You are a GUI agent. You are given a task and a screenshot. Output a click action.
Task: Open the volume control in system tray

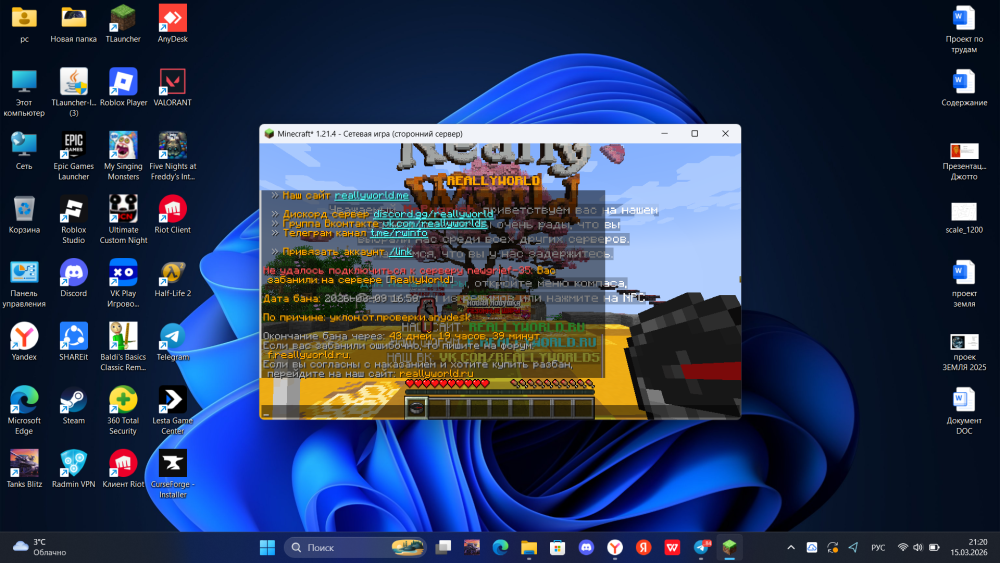tap(918, 547)
